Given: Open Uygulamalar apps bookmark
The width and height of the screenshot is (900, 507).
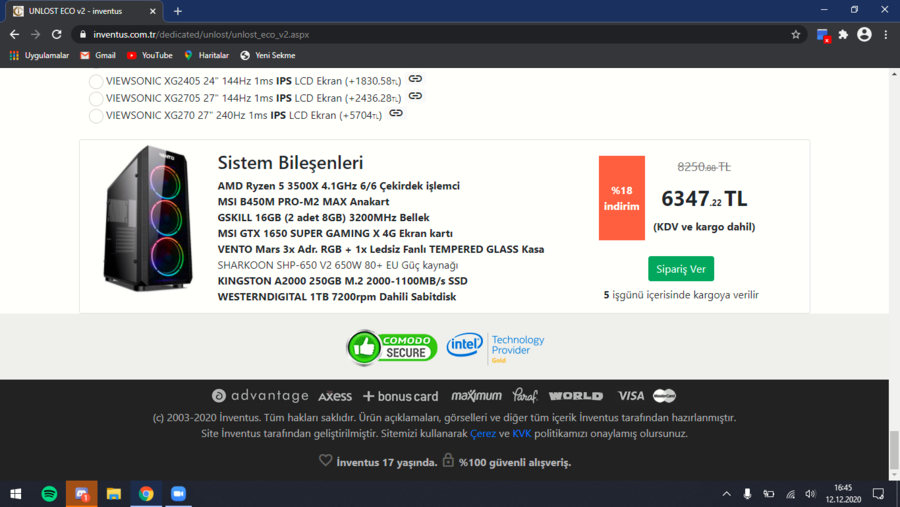Looking at the screenshot, I should [39, 55].
